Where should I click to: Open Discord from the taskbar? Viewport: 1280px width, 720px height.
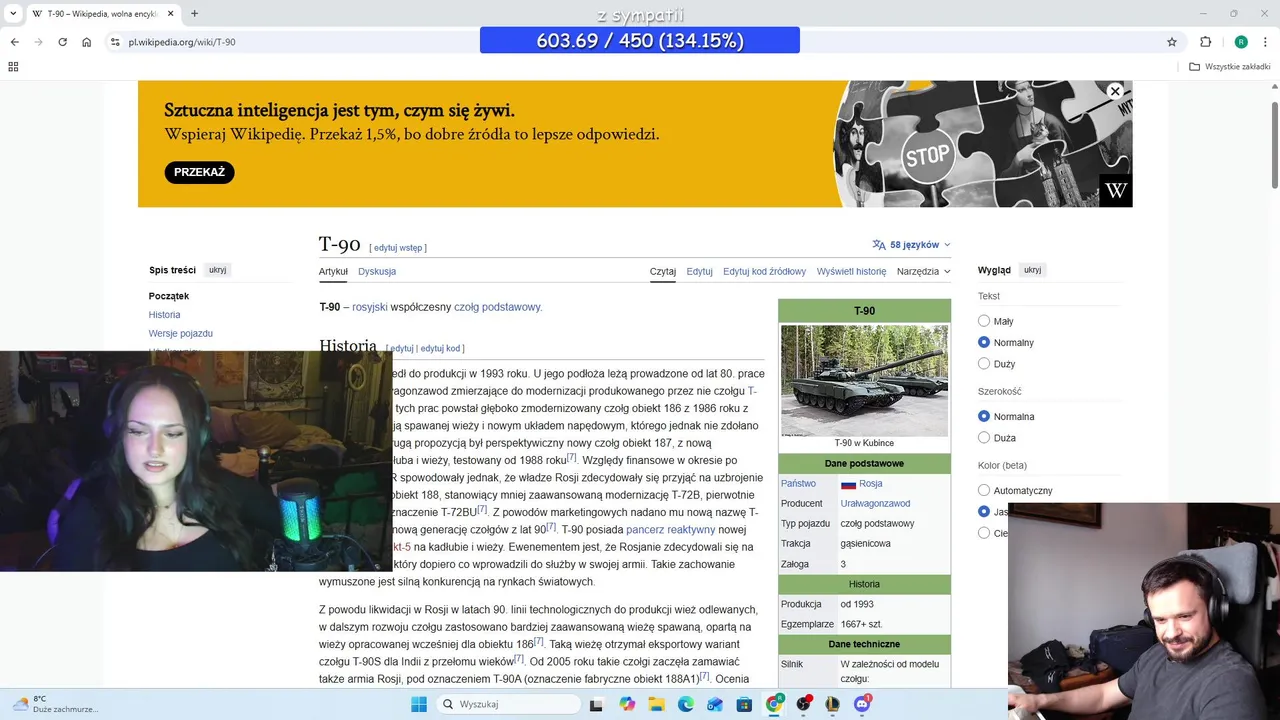[862, 704]
